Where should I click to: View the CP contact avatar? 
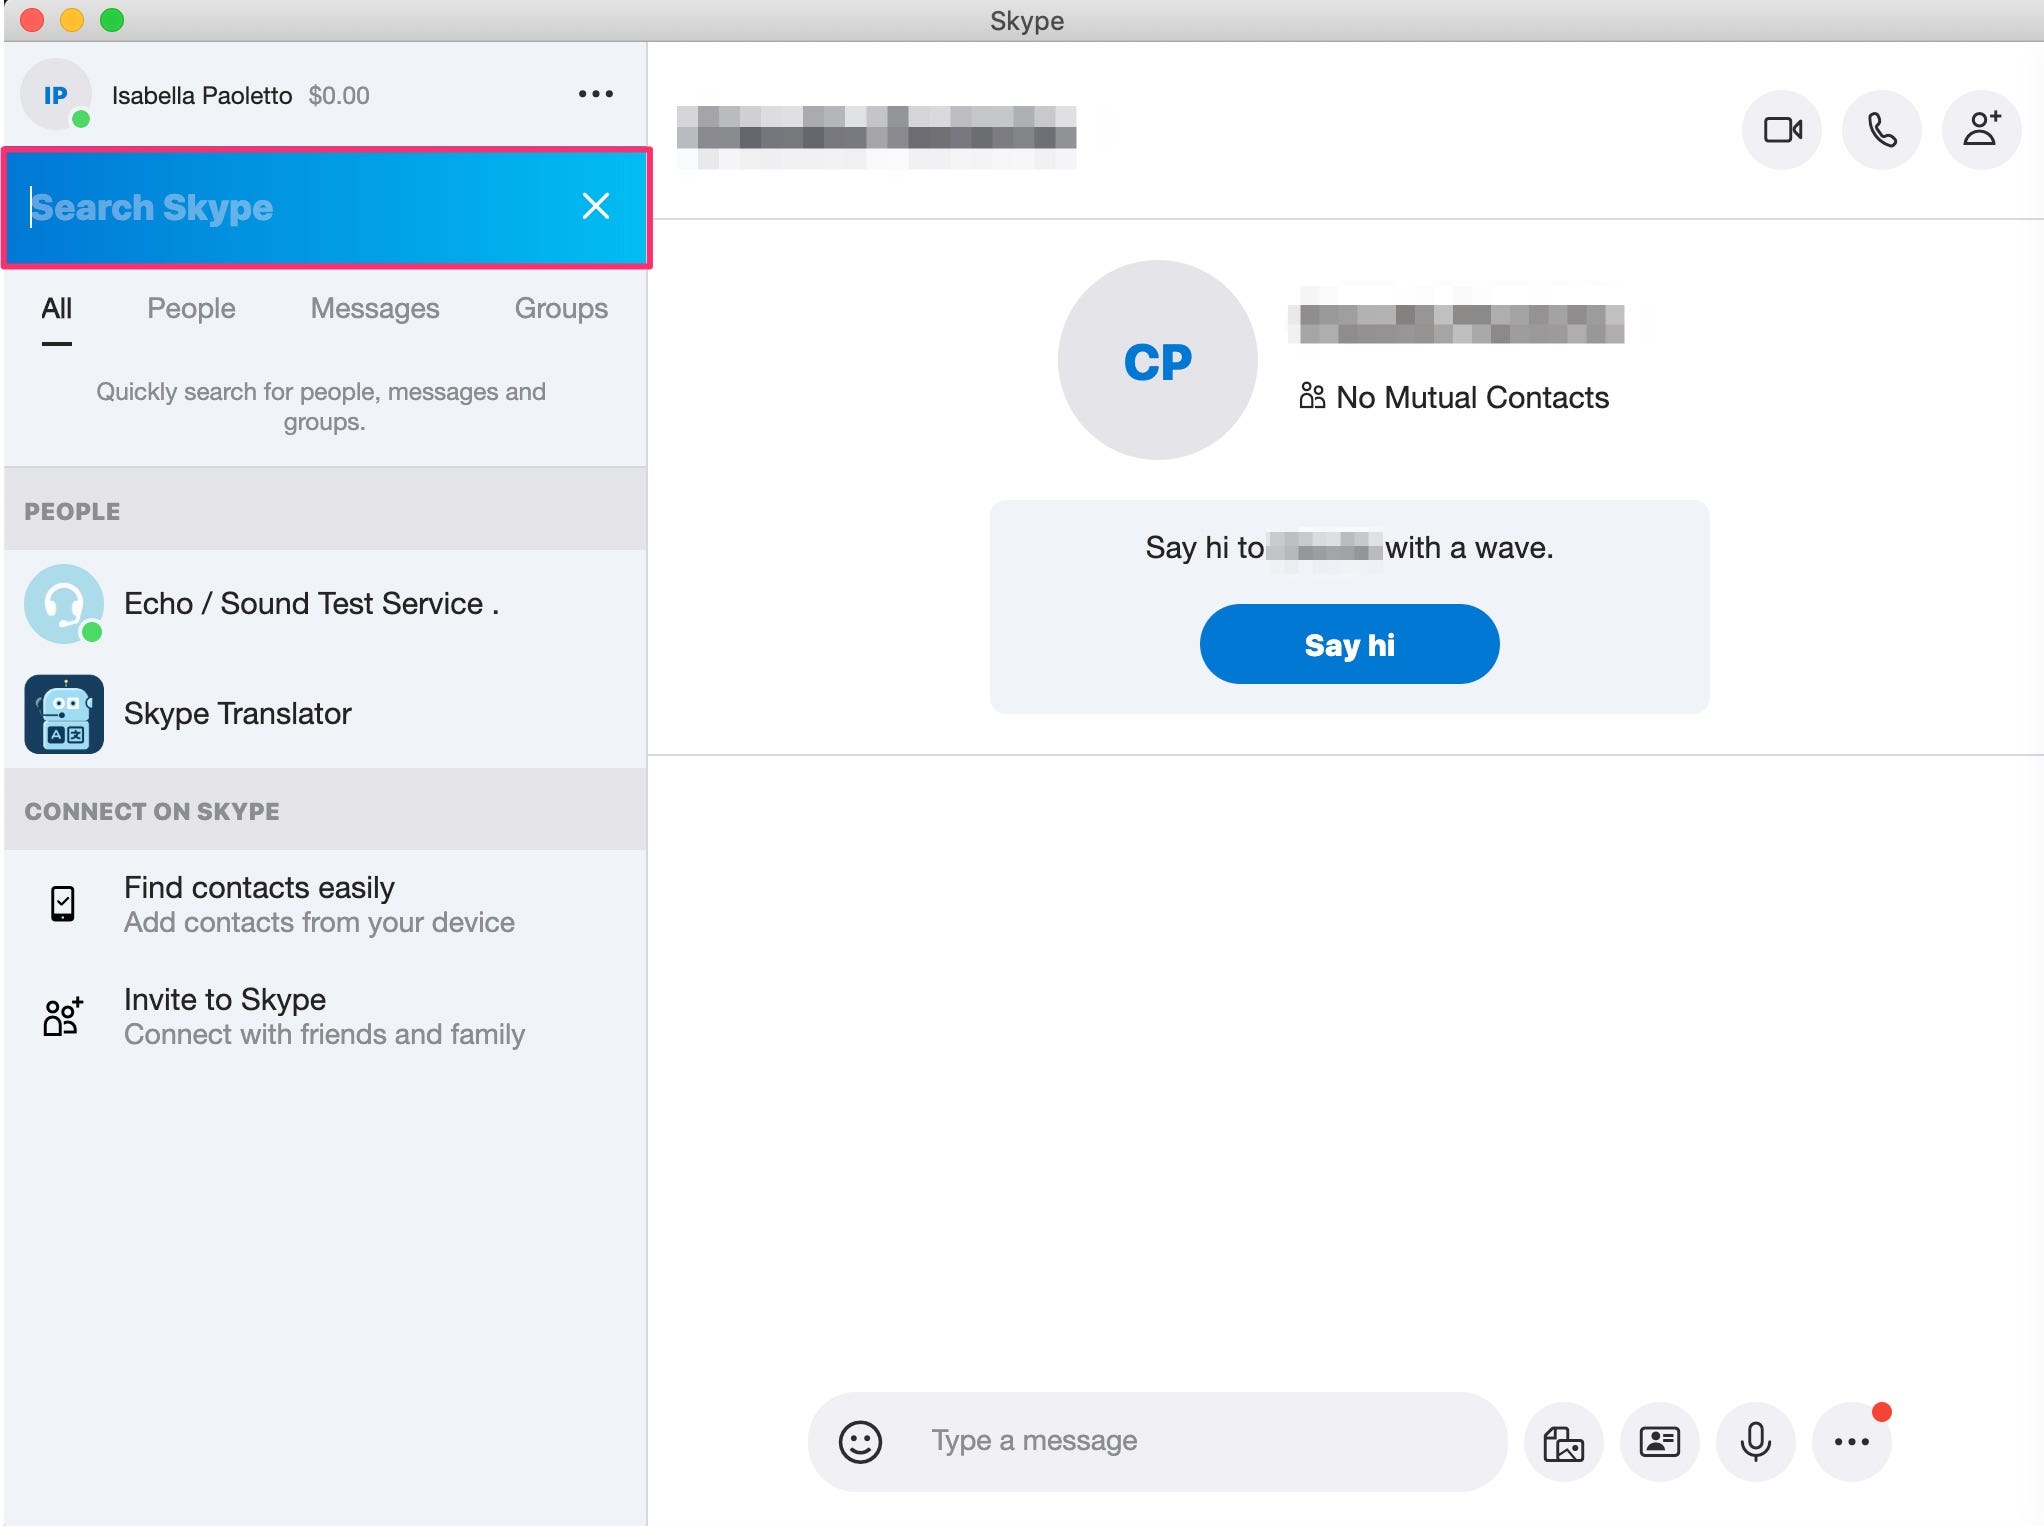pos(1157,360)
